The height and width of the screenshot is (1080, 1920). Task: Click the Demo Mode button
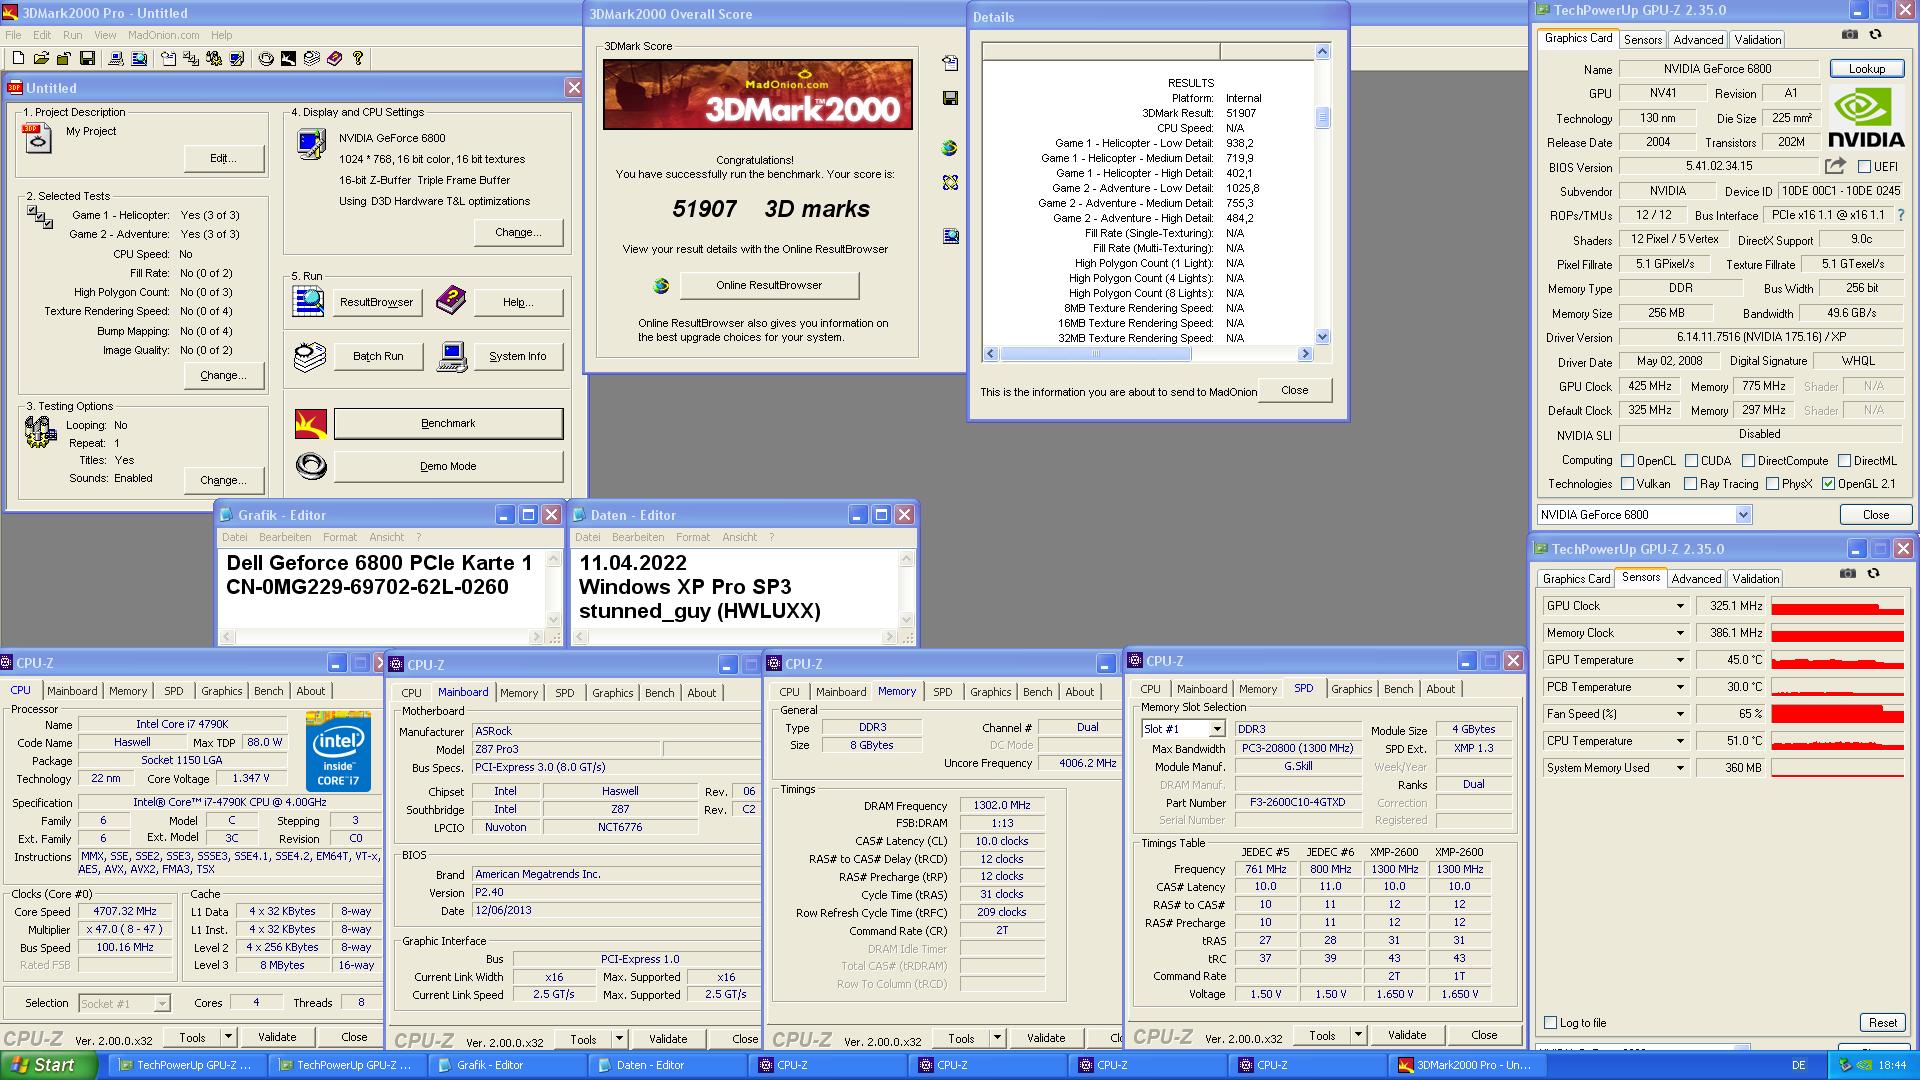[x=448, y=466]
